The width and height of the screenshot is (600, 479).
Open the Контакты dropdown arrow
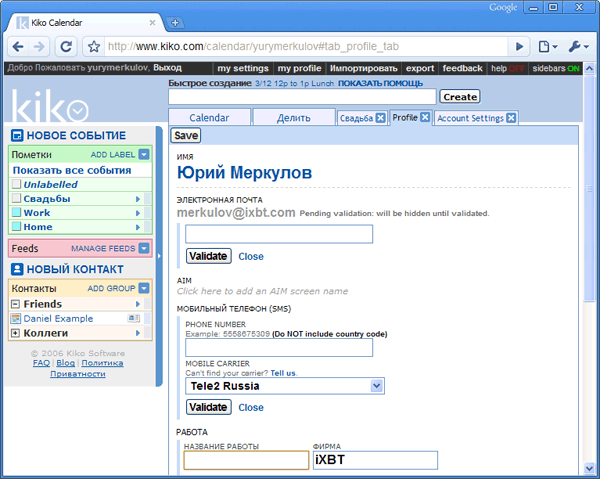coord(144,288)
